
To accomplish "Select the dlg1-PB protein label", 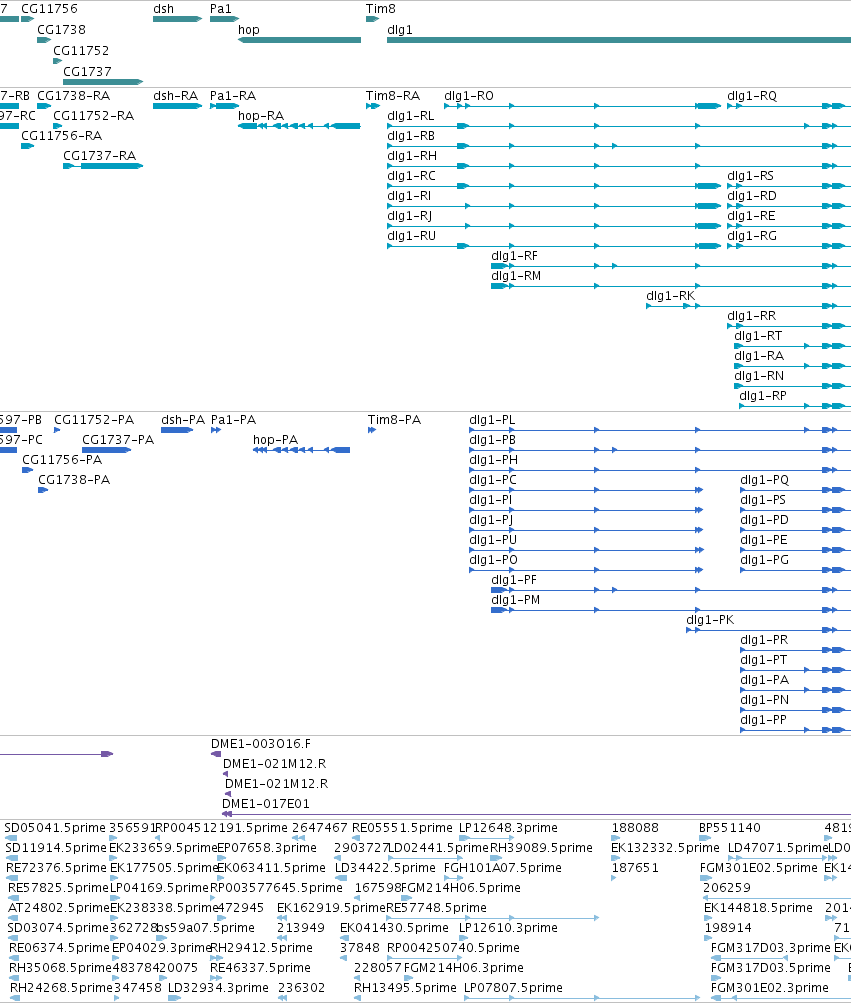I will 493,439.
